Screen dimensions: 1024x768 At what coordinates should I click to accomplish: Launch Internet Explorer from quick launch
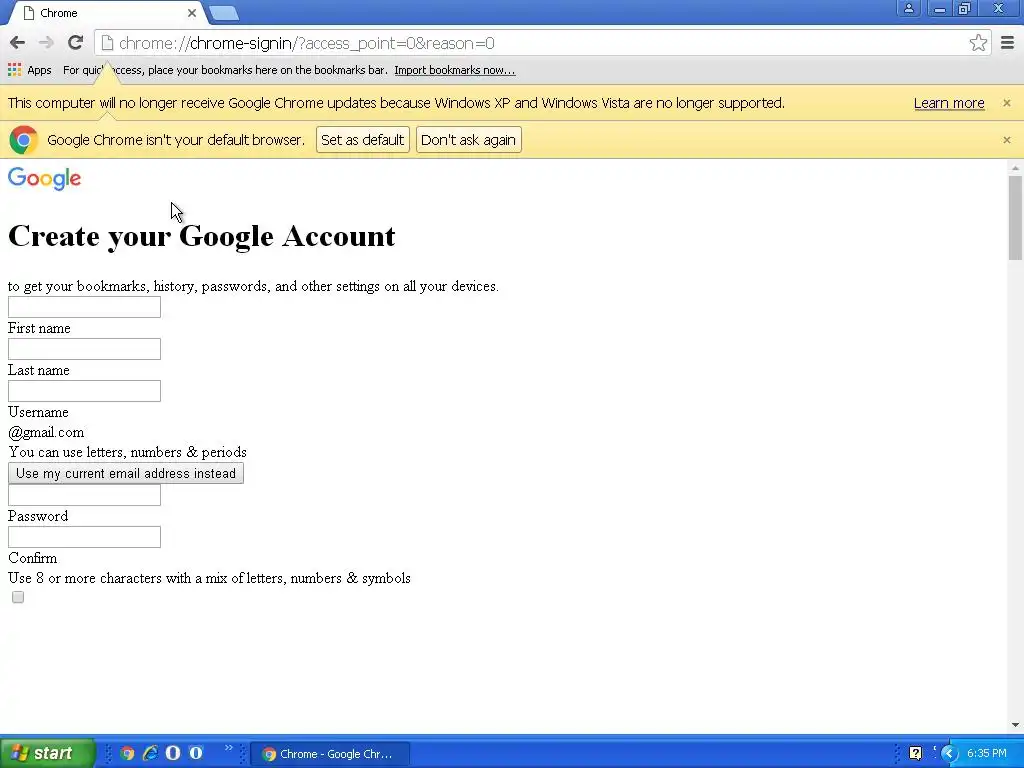[150, 753]
